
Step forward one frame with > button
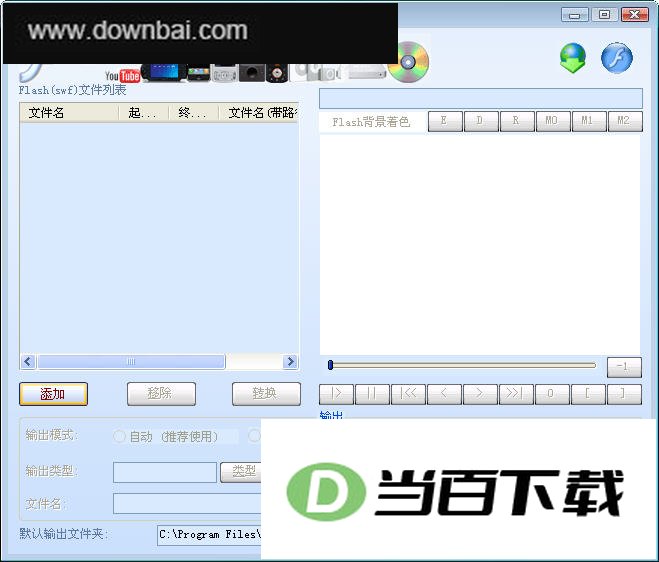[x=480, y=394]
